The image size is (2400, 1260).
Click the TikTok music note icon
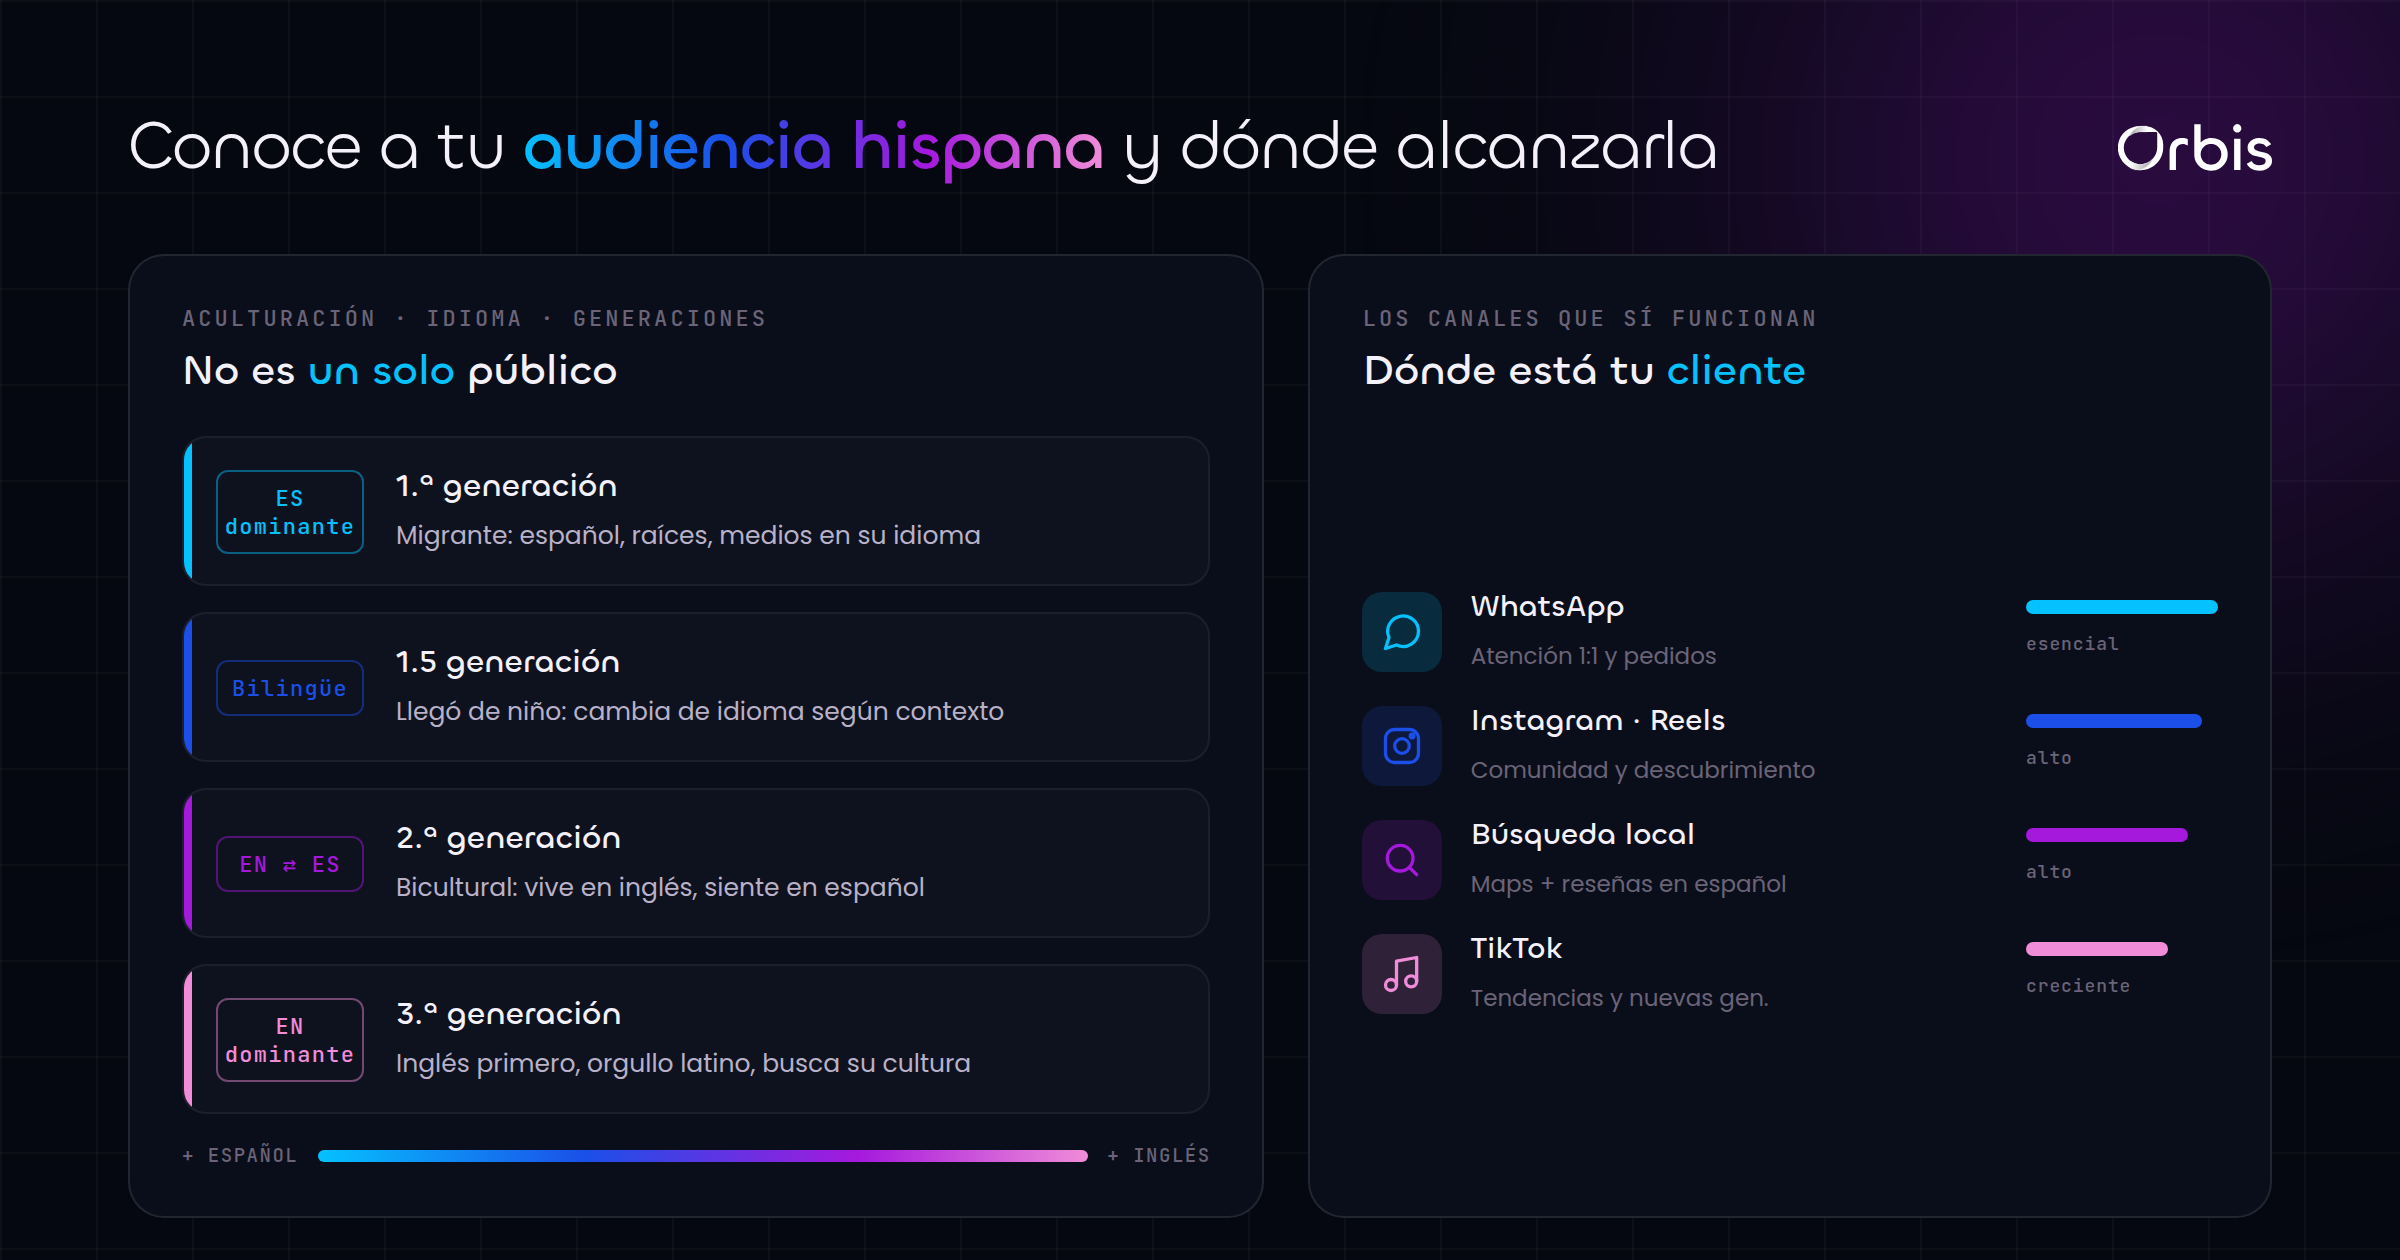[1402, 974]
